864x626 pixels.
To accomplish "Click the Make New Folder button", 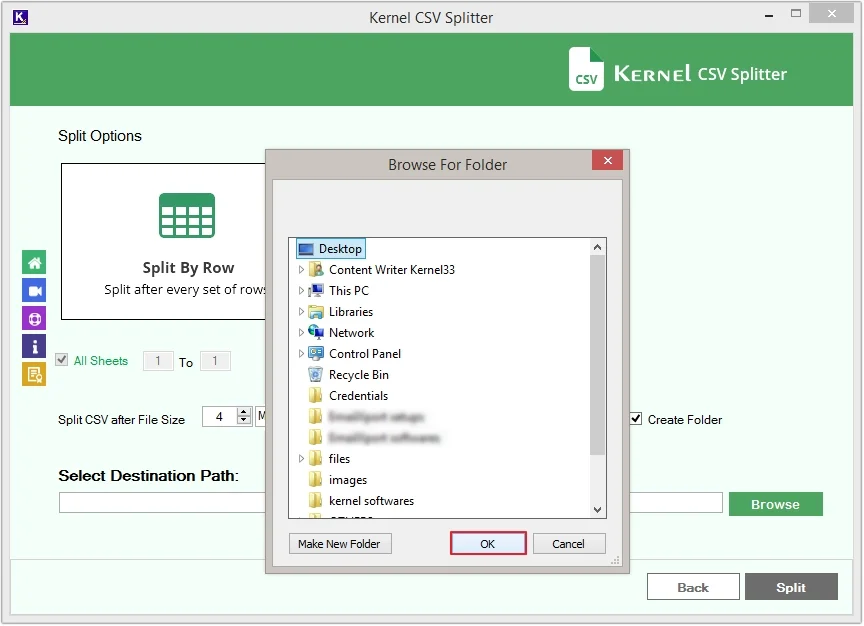I will tap(341, 544).
